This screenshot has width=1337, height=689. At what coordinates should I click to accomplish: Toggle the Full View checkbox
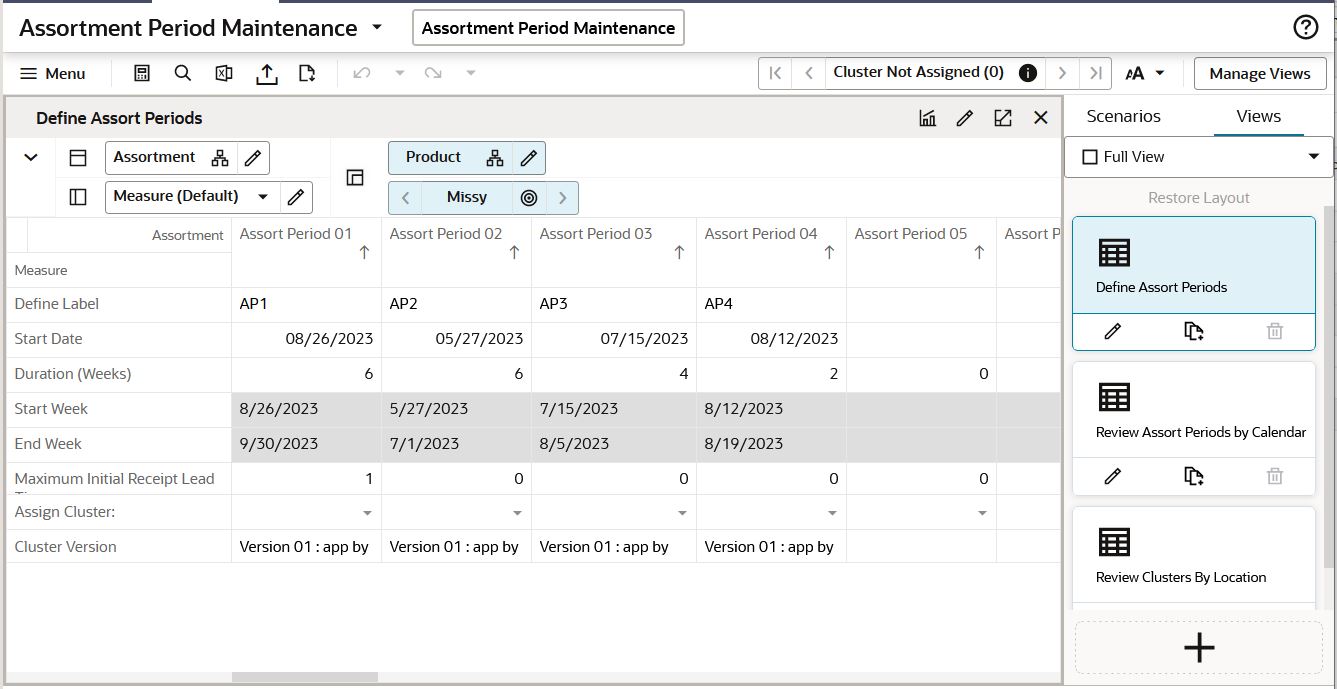1090,157
